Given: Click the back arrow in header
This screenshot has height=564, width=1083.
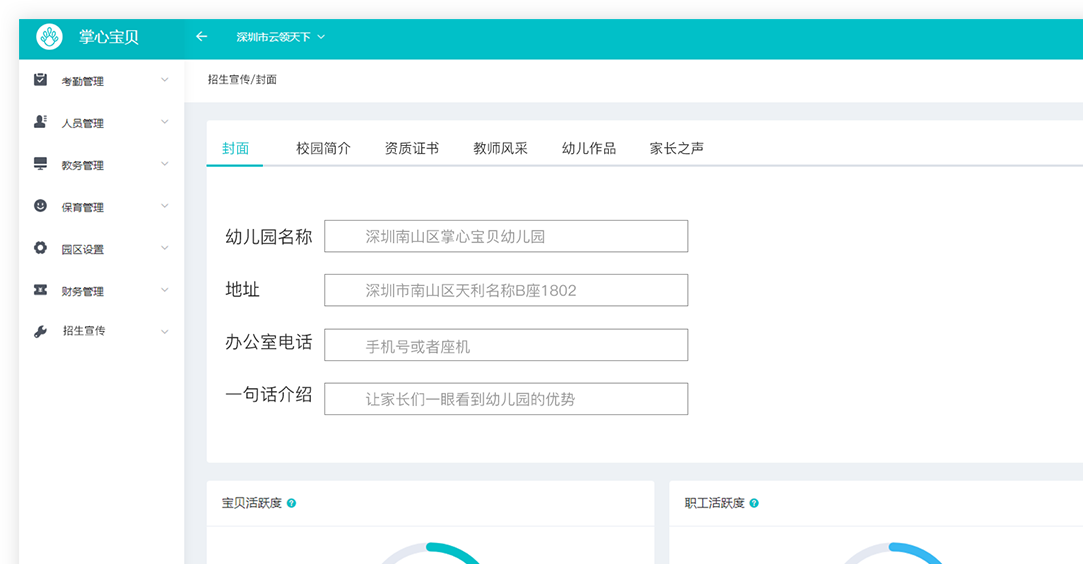Looking at the screenshot, I should [x=201, y=37].
